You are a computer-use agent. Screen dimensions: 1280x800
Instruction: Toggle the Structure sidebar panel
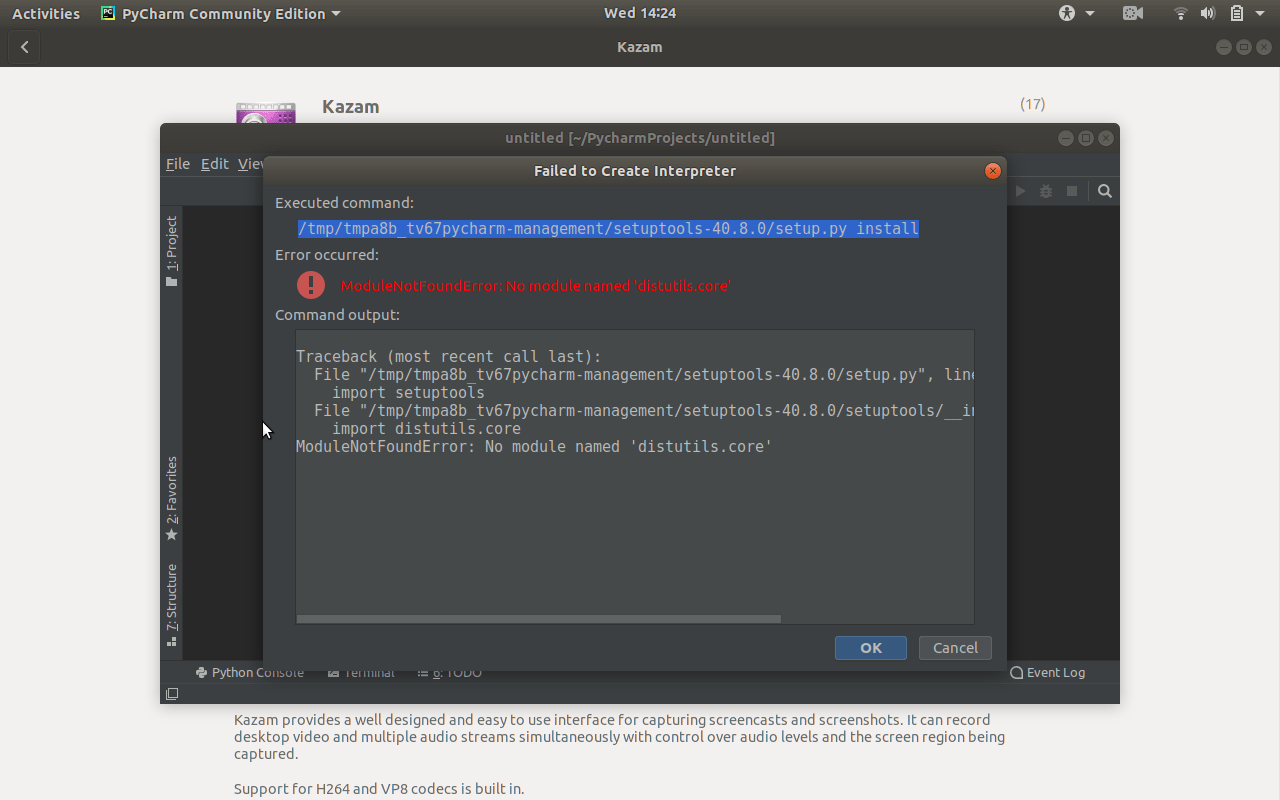click(171, 608)
